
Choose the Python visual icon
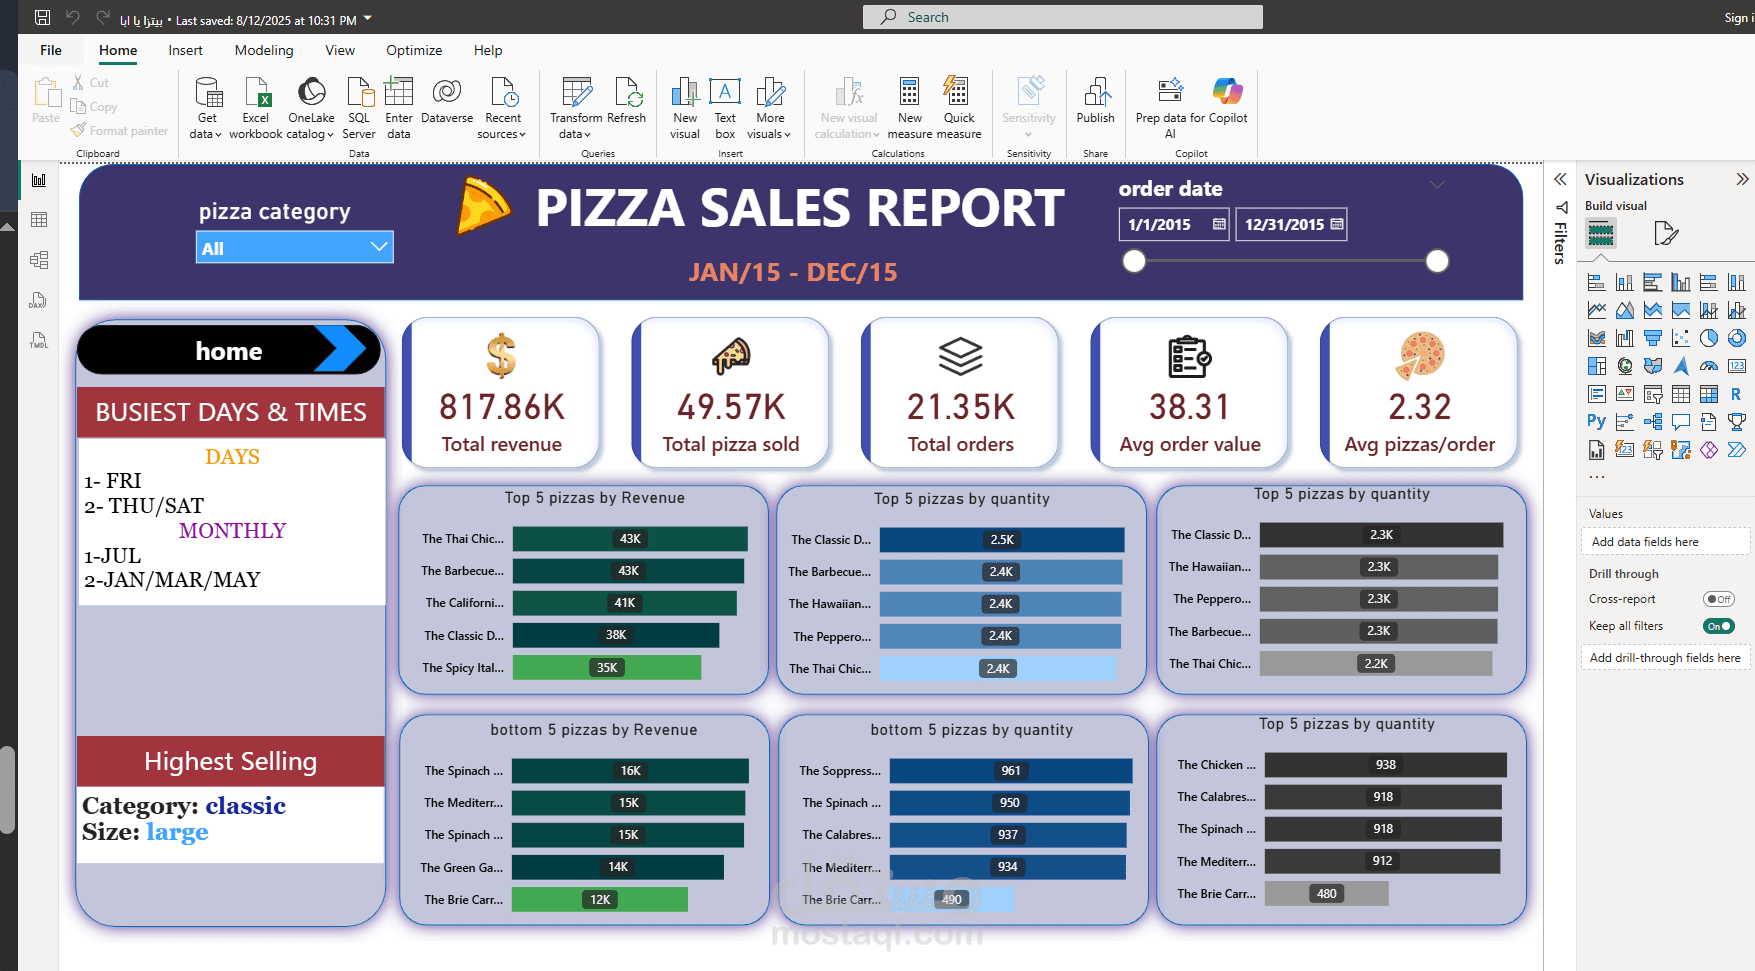click(x=1597, y=421)
